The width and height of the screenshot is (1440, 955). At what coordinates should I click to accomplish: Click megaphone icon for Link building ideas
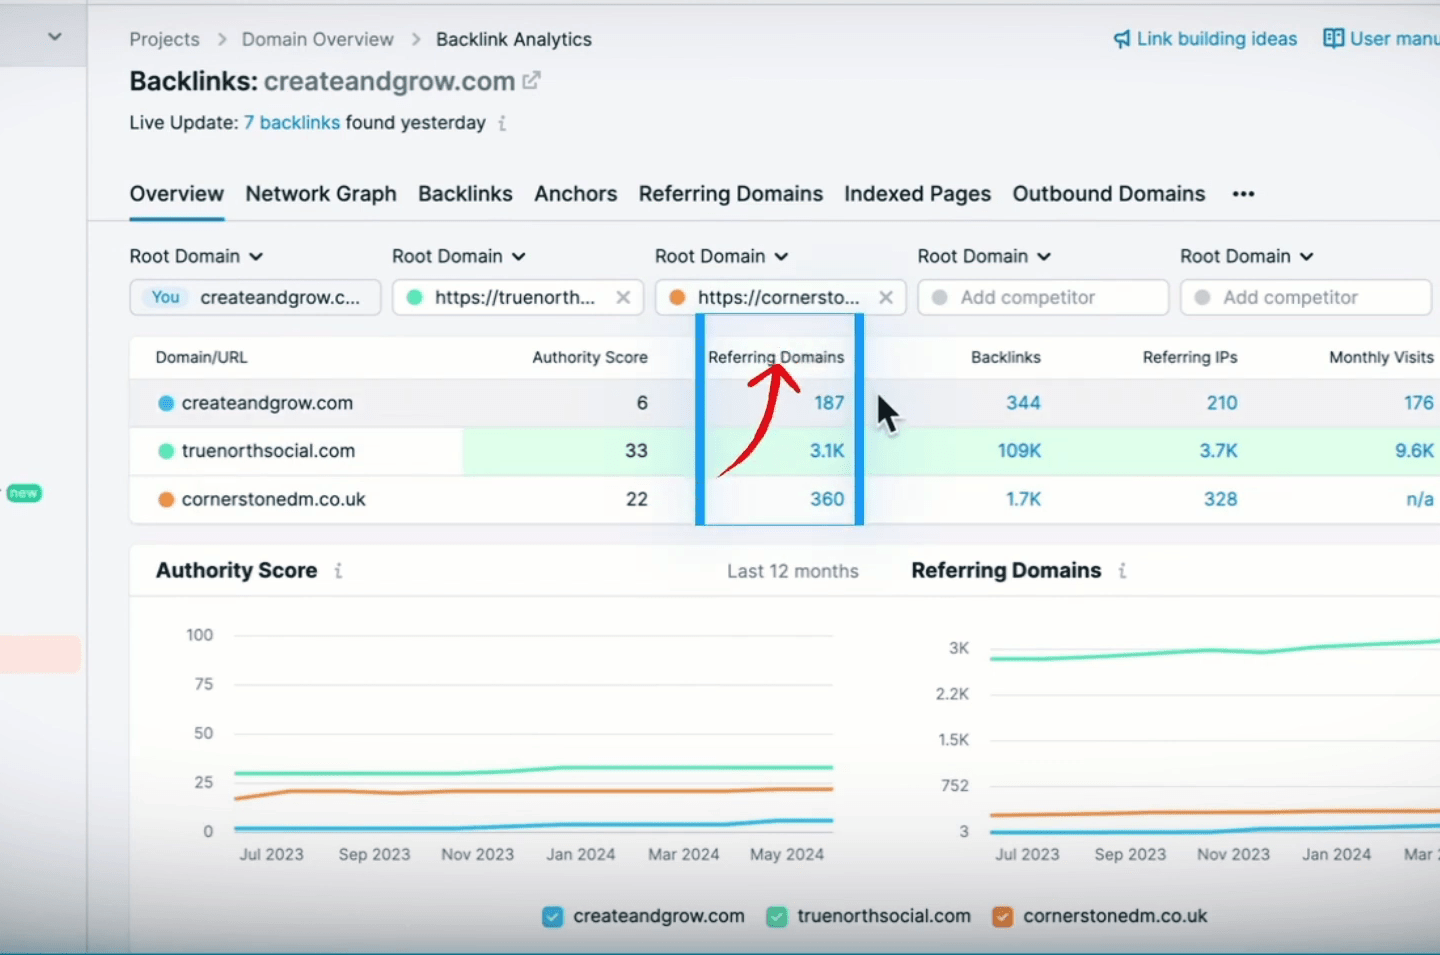tap(1122, 39)
